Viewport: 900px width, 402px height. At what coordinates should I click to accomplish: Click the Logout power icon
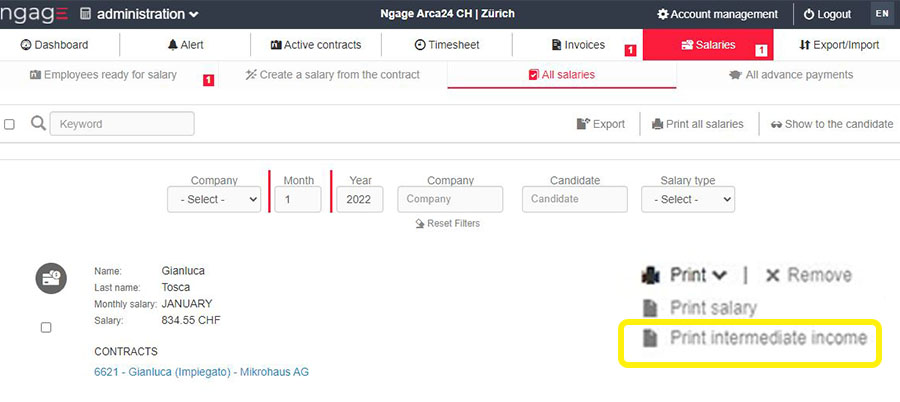point(809,15)
